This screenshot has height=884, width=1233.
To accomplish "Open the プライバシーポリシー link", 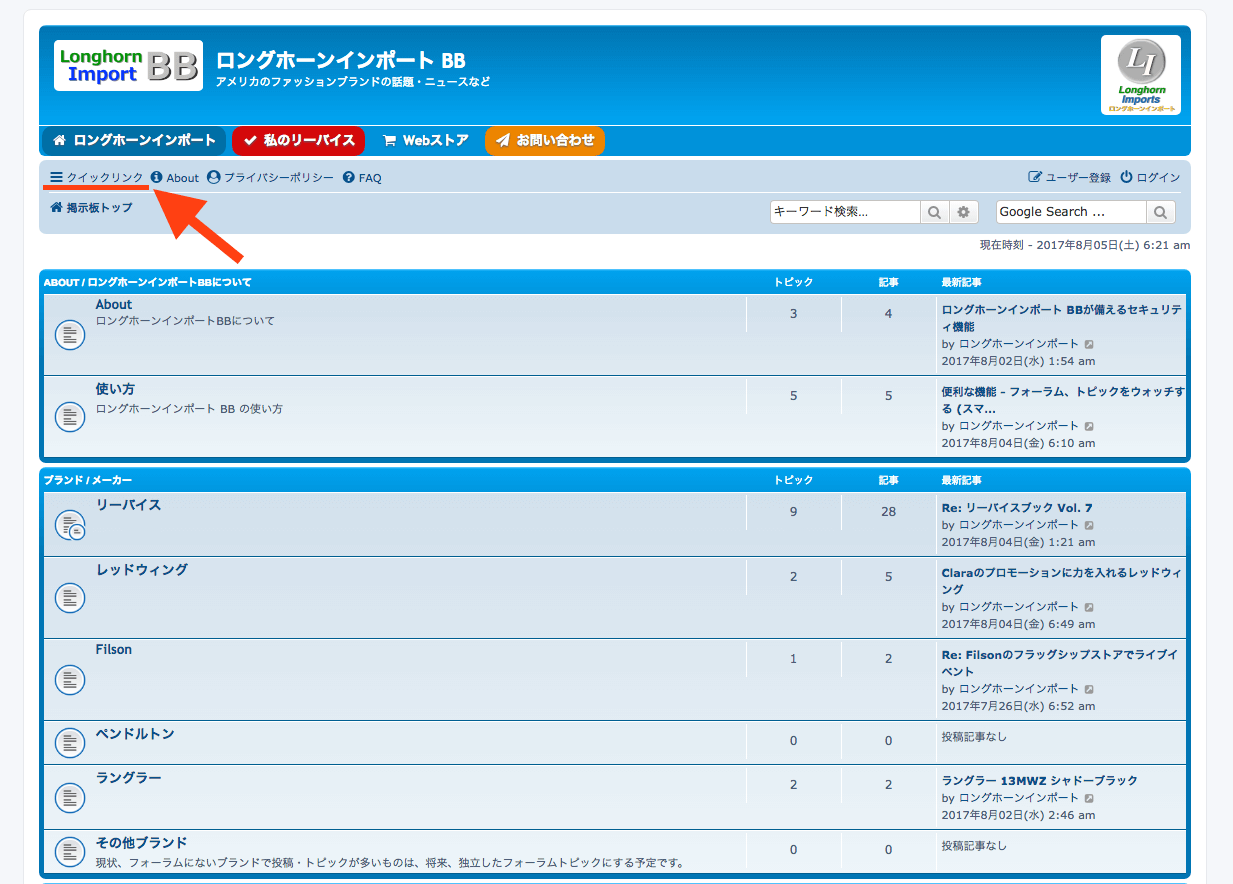I will click(270, 178).
